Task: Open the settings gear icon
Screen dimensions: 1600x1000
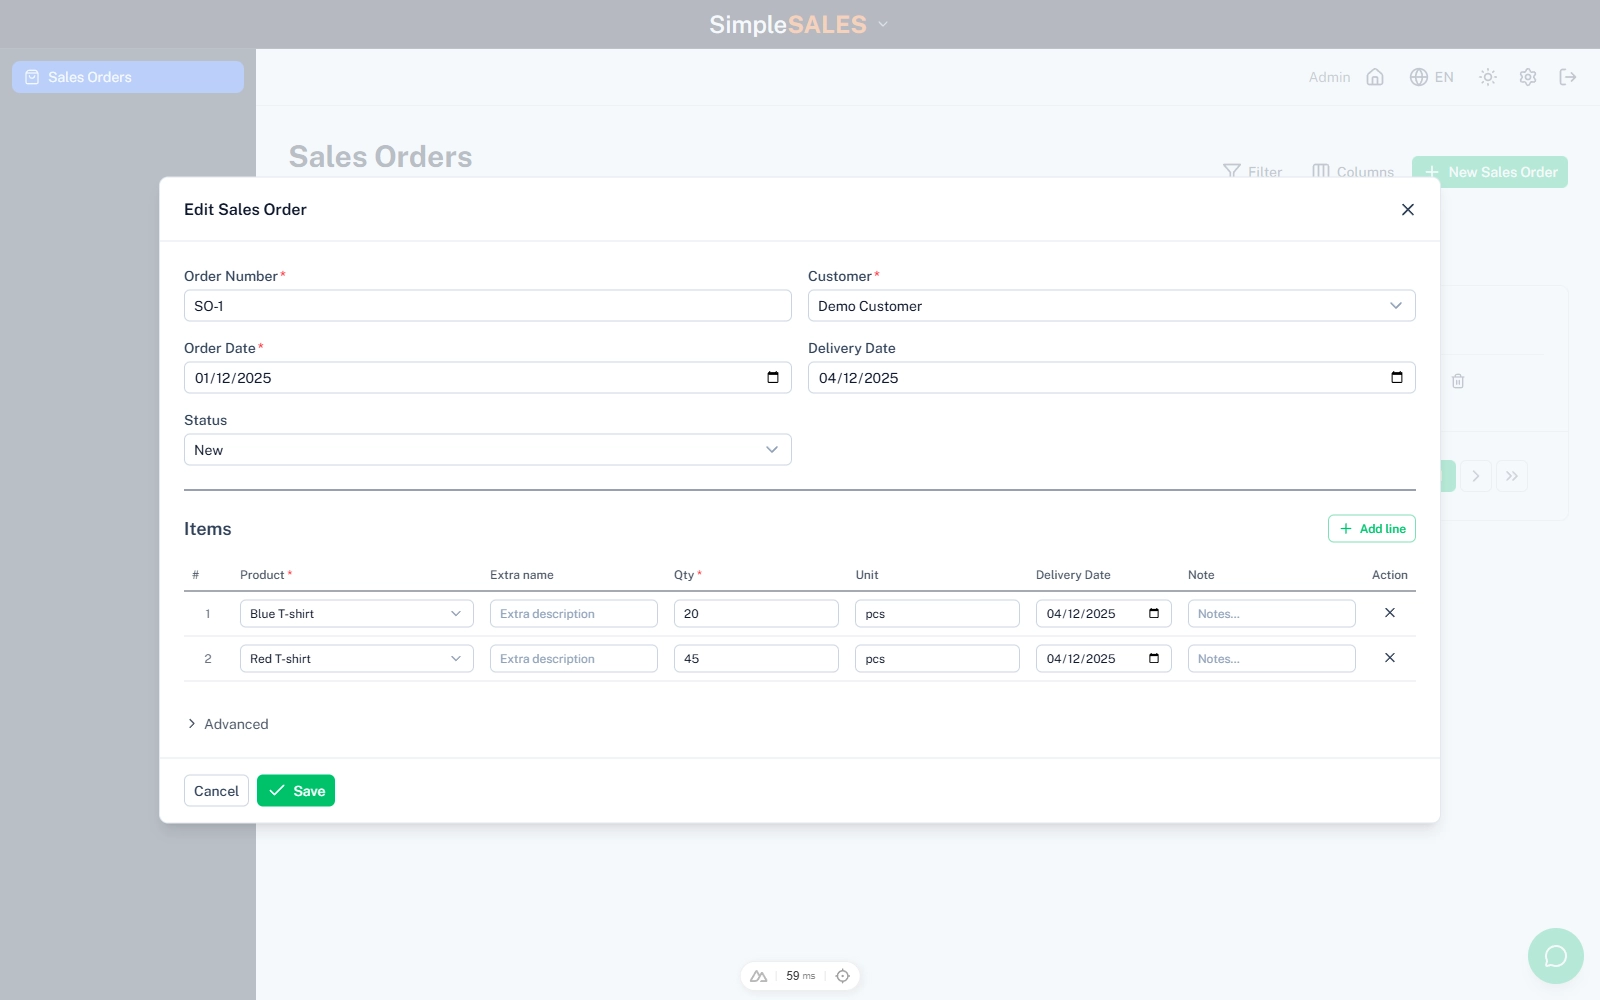Action: coord(1527,77)
